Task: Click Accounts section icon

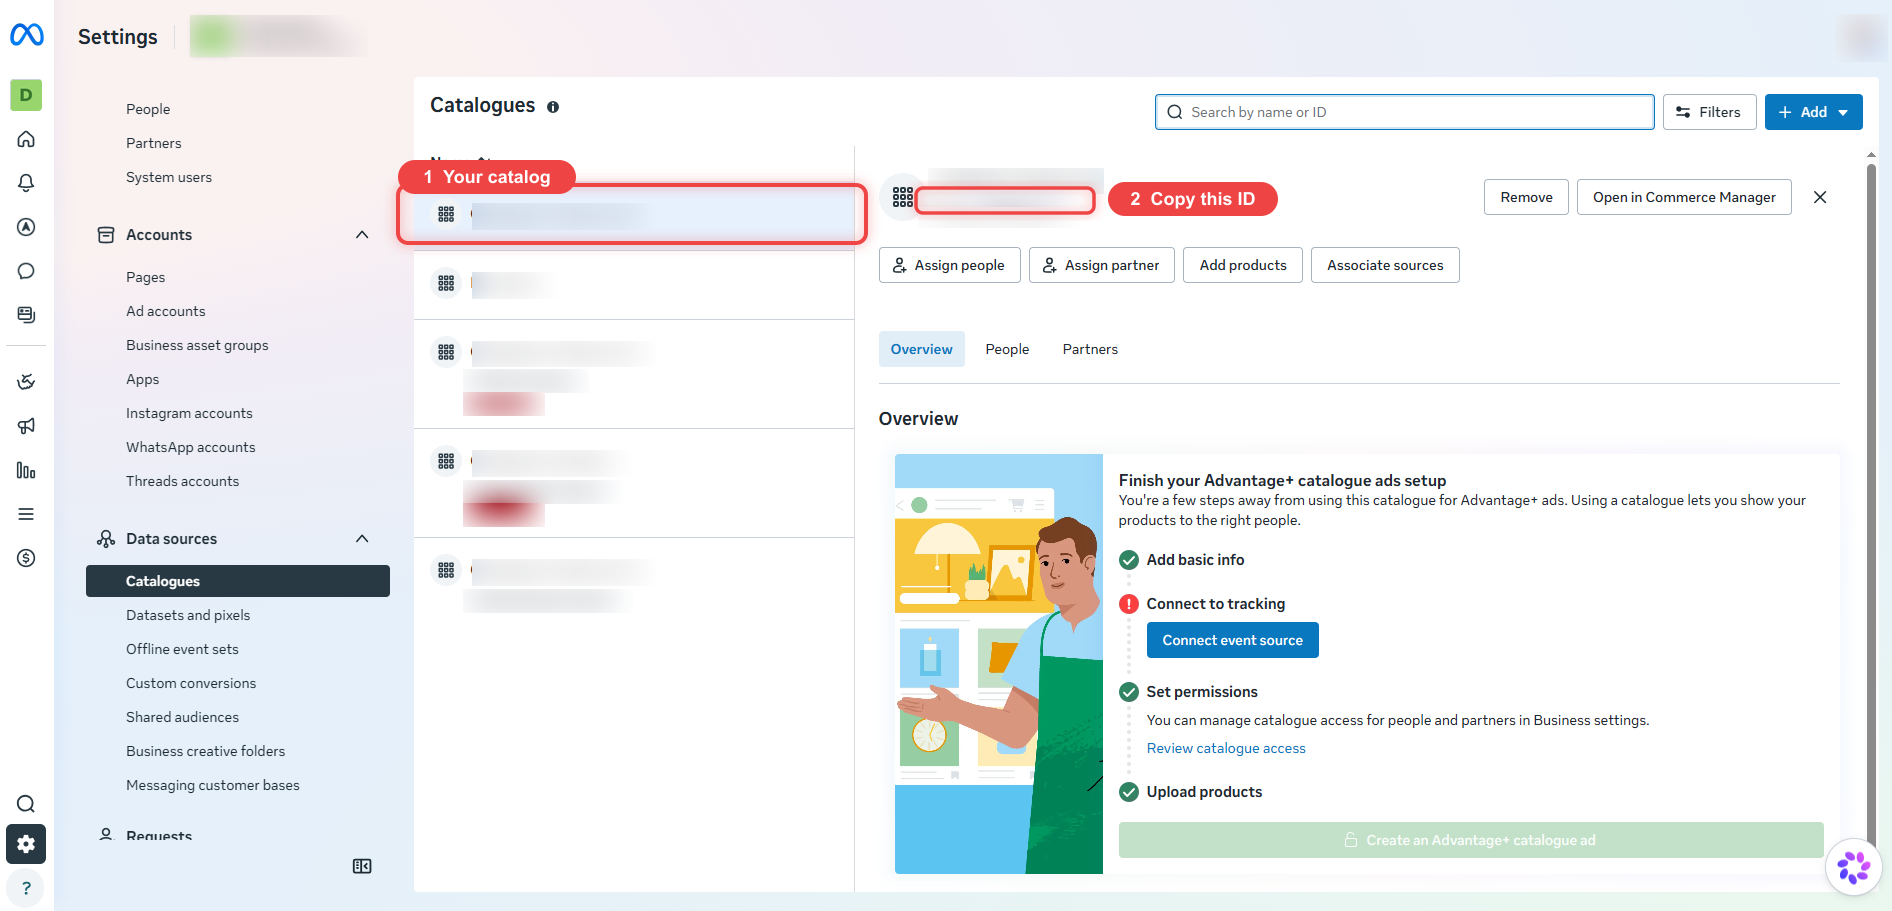Action: (x=106, y=235)
